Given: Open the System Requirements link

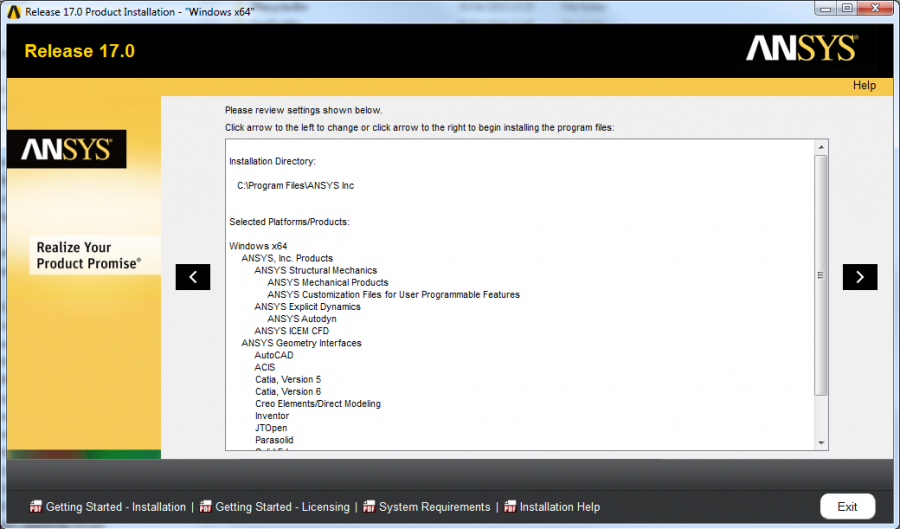Looking at the screenshot, I should (x=435, y=507).
